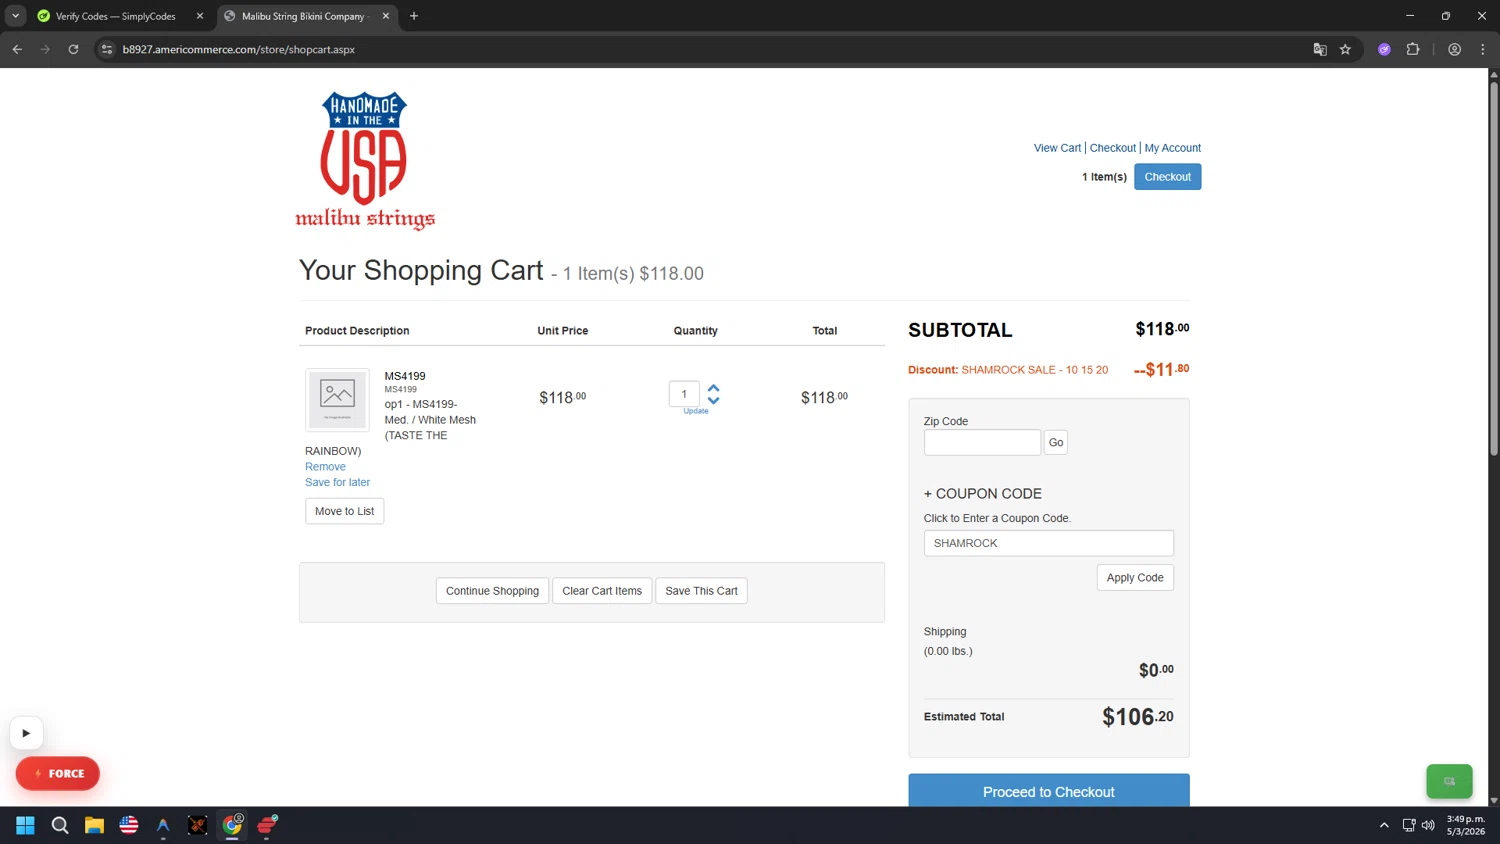Screen dimensions: 1500x844
Task: Click the Zip Code input field
Action: click(981, 442)
